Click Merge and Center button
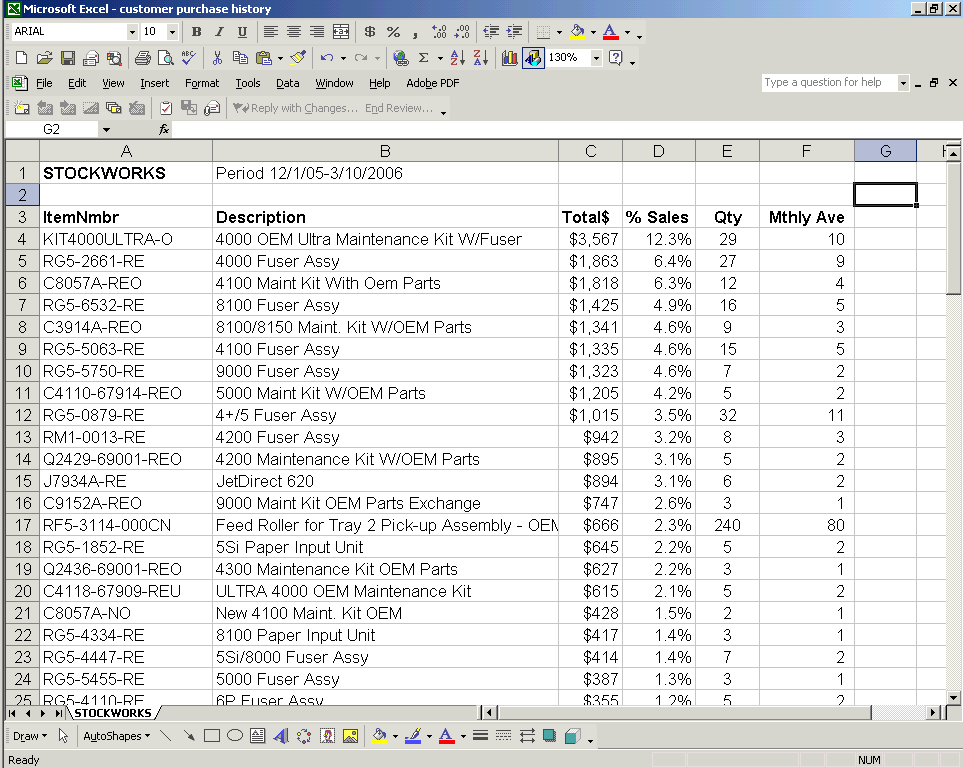The height and width of the screenshot is (768, 963). click(x=341, y=32)
